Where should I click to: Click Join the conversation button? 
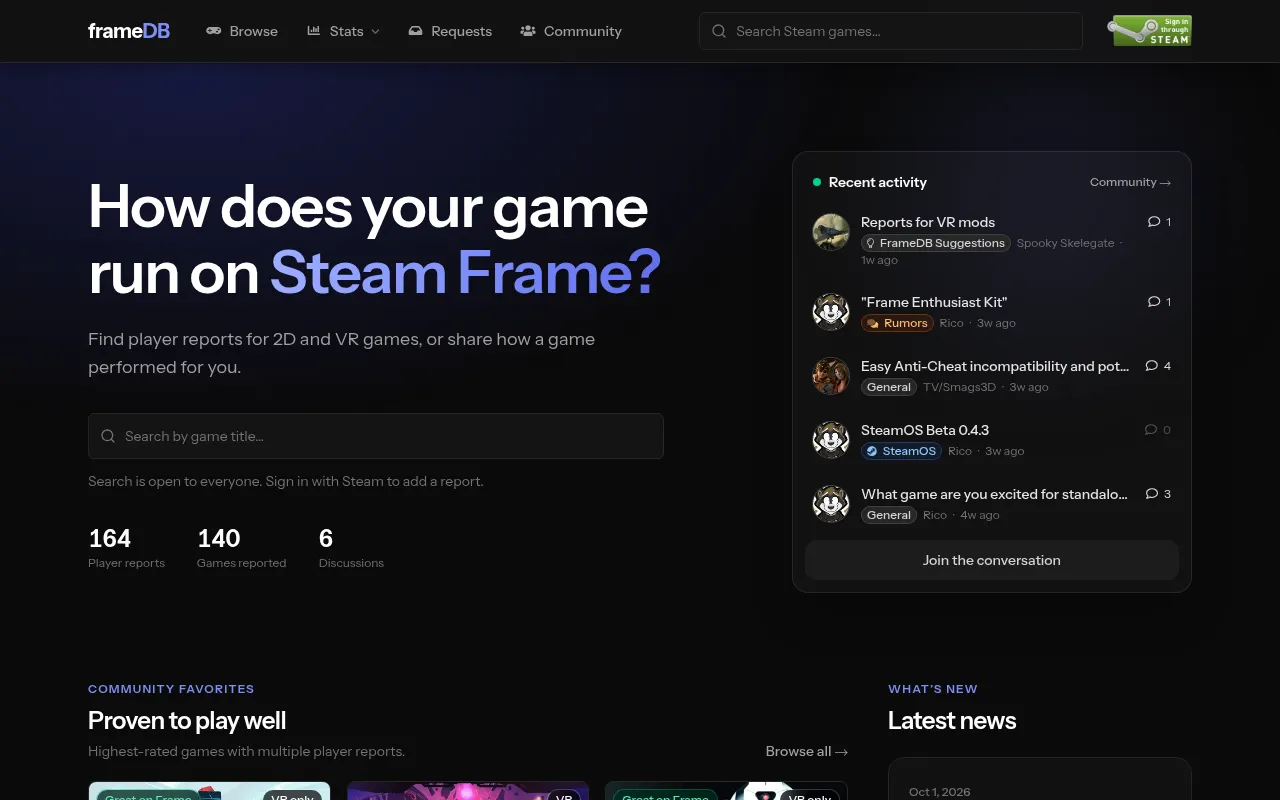tap(992, 560)
